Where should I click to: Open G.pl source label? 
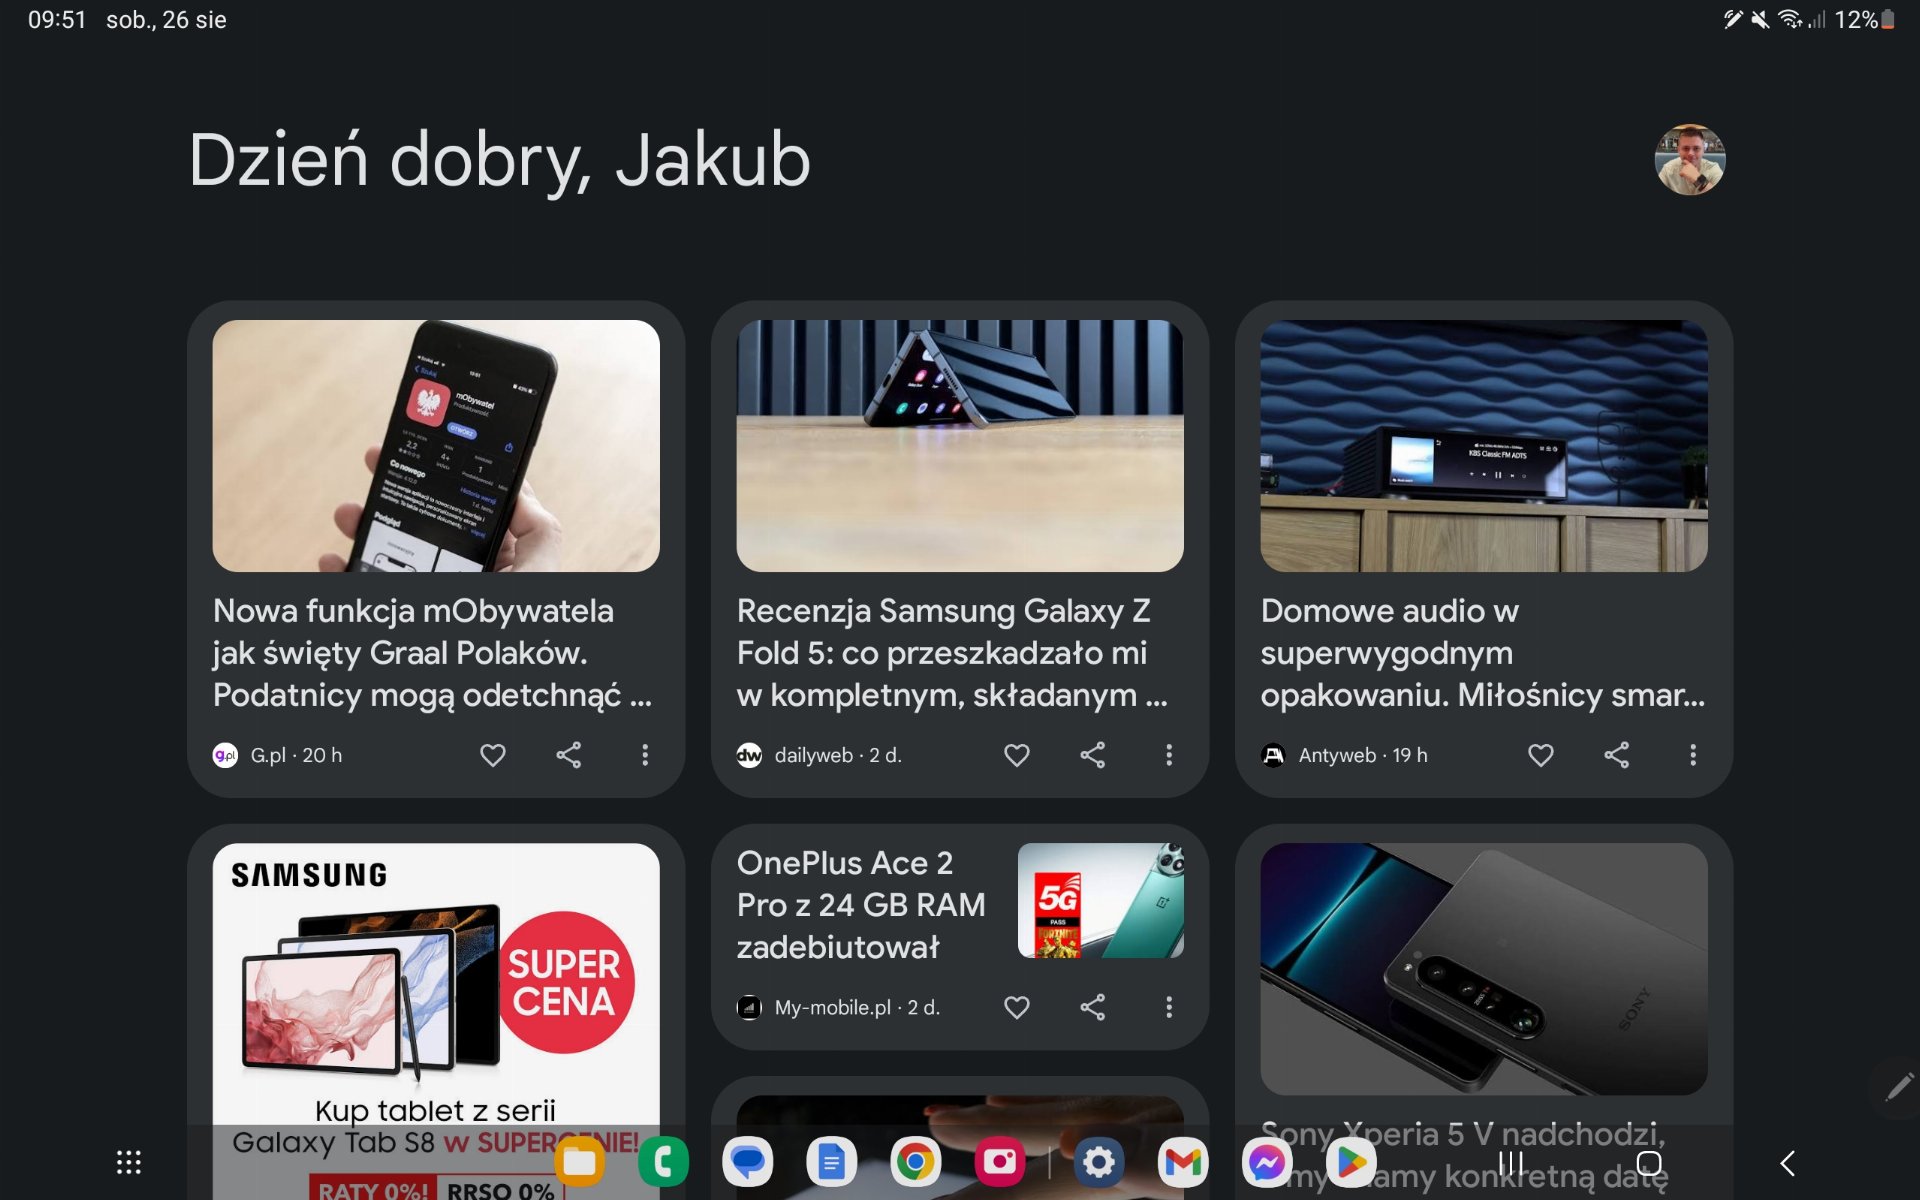coord(278,755)
